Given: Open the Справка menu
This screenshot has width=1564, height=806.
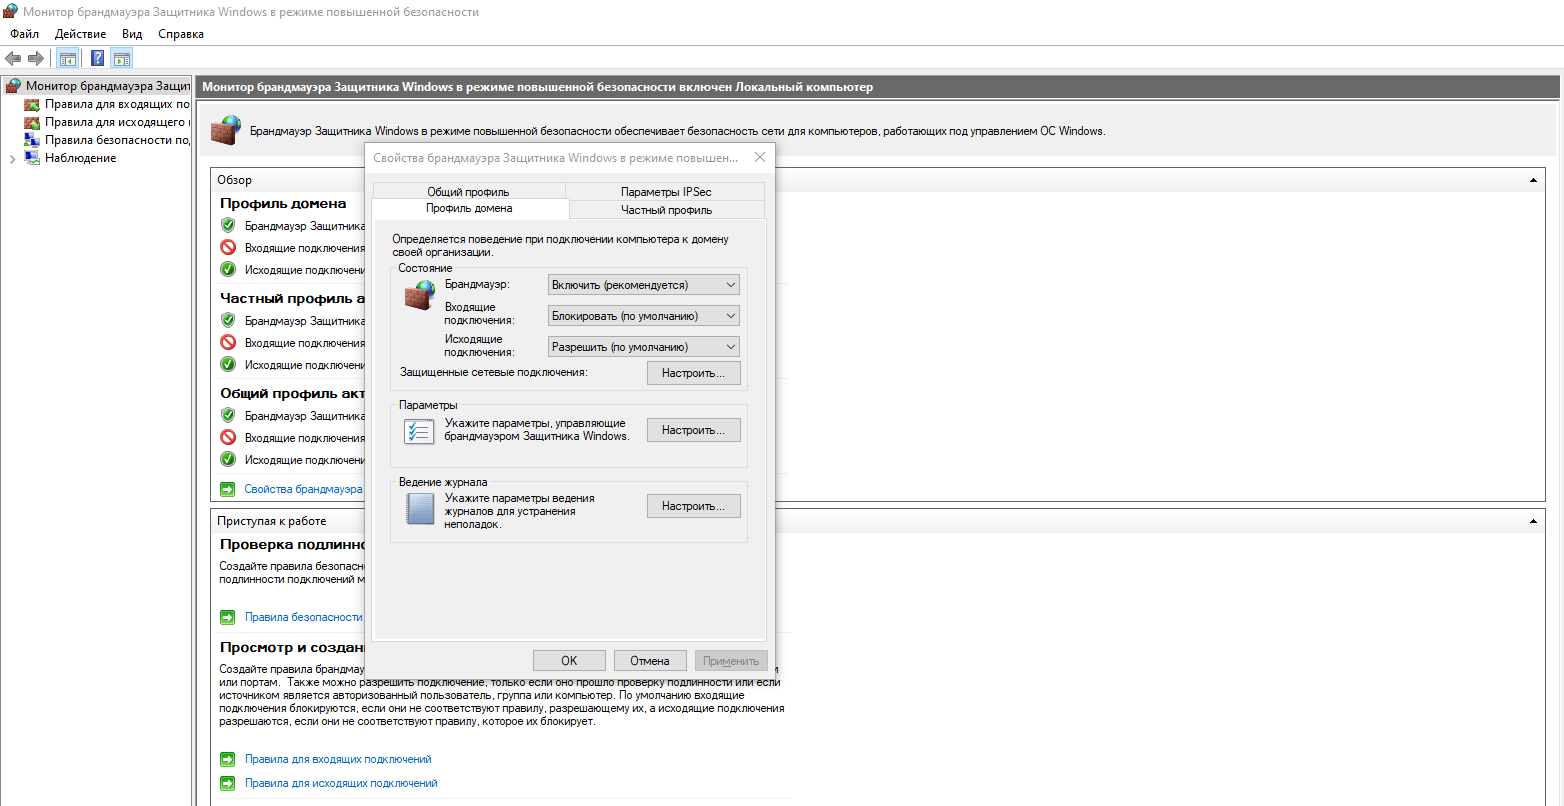Looking at the screenshot, I should tap(181, 34).
